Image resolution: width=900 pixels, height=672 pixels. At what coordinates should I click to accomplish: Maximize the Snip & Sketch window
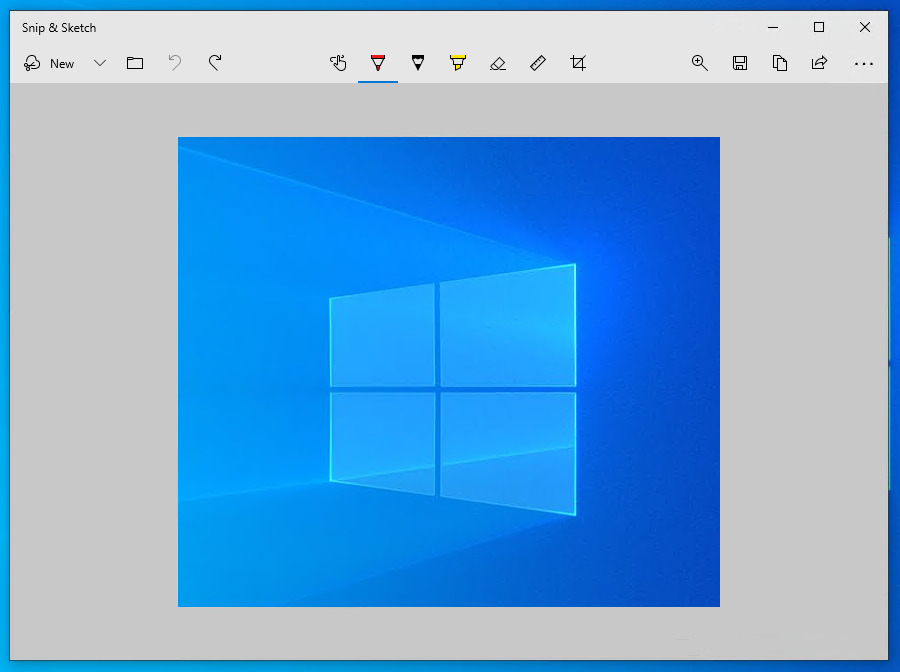coord(819,27)
